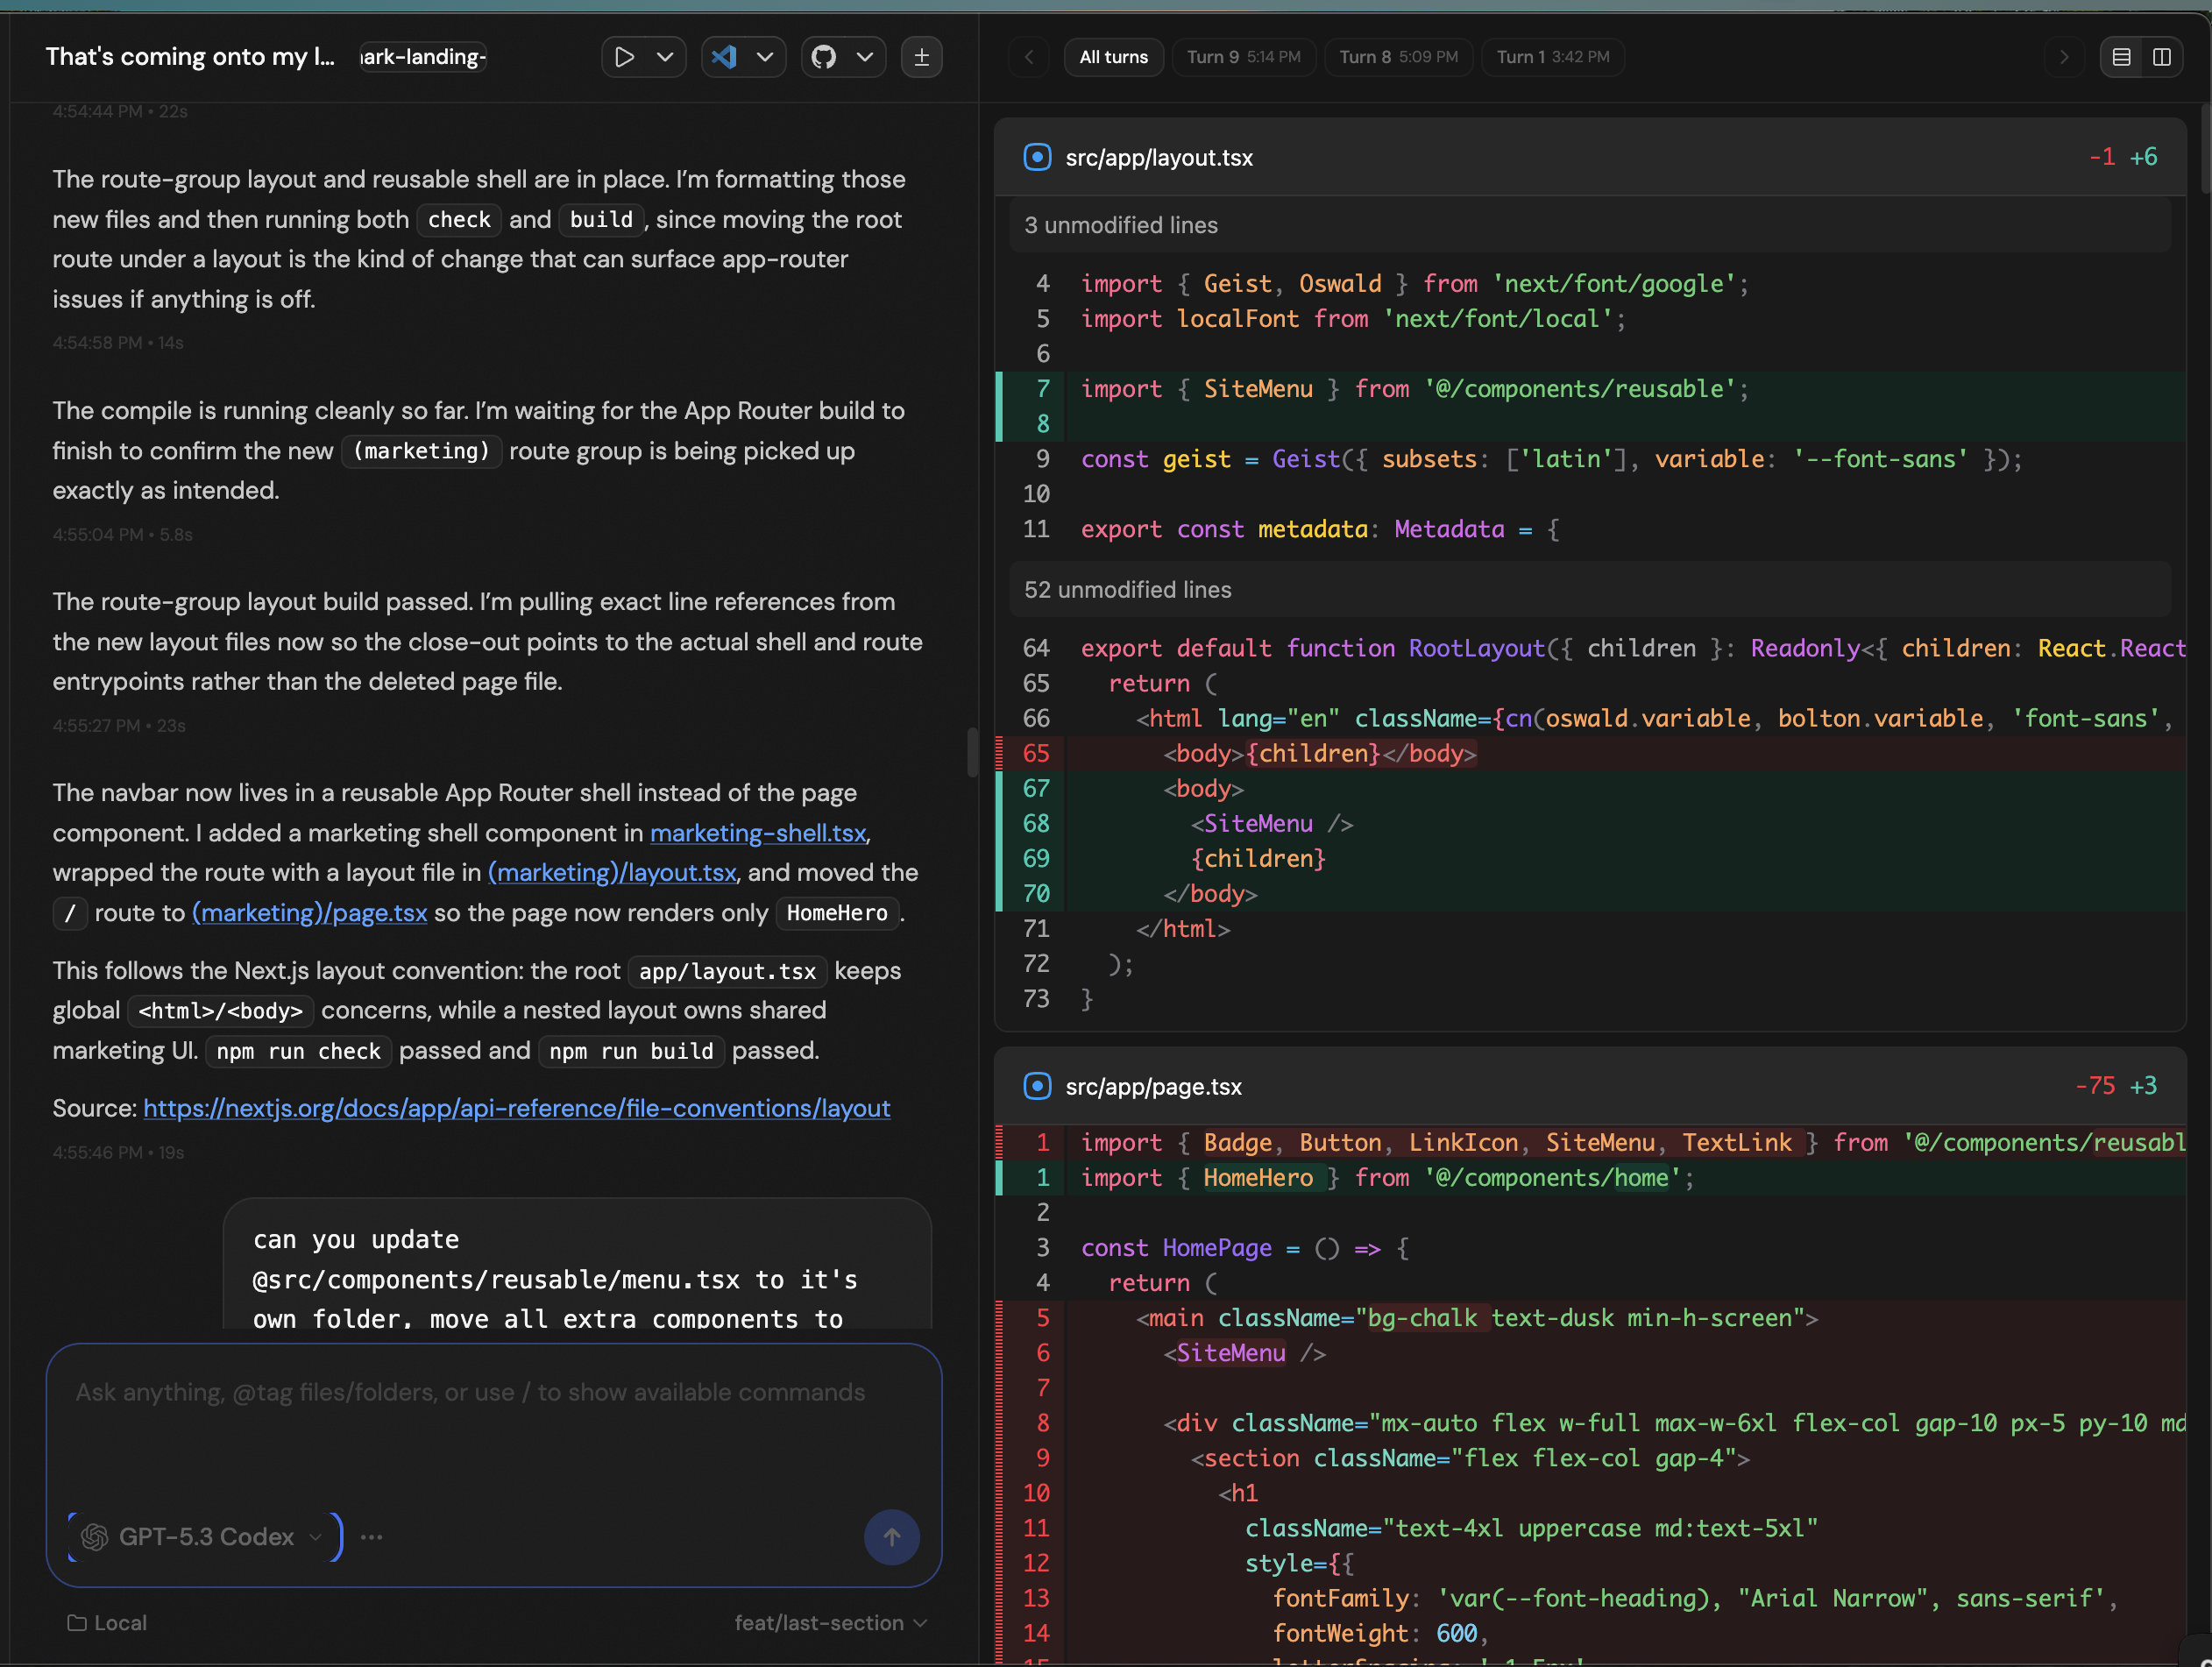This screenshot has width=2212, height=1667.
Task: Open the more options ellipsis icon
Action: [371, 1537]
